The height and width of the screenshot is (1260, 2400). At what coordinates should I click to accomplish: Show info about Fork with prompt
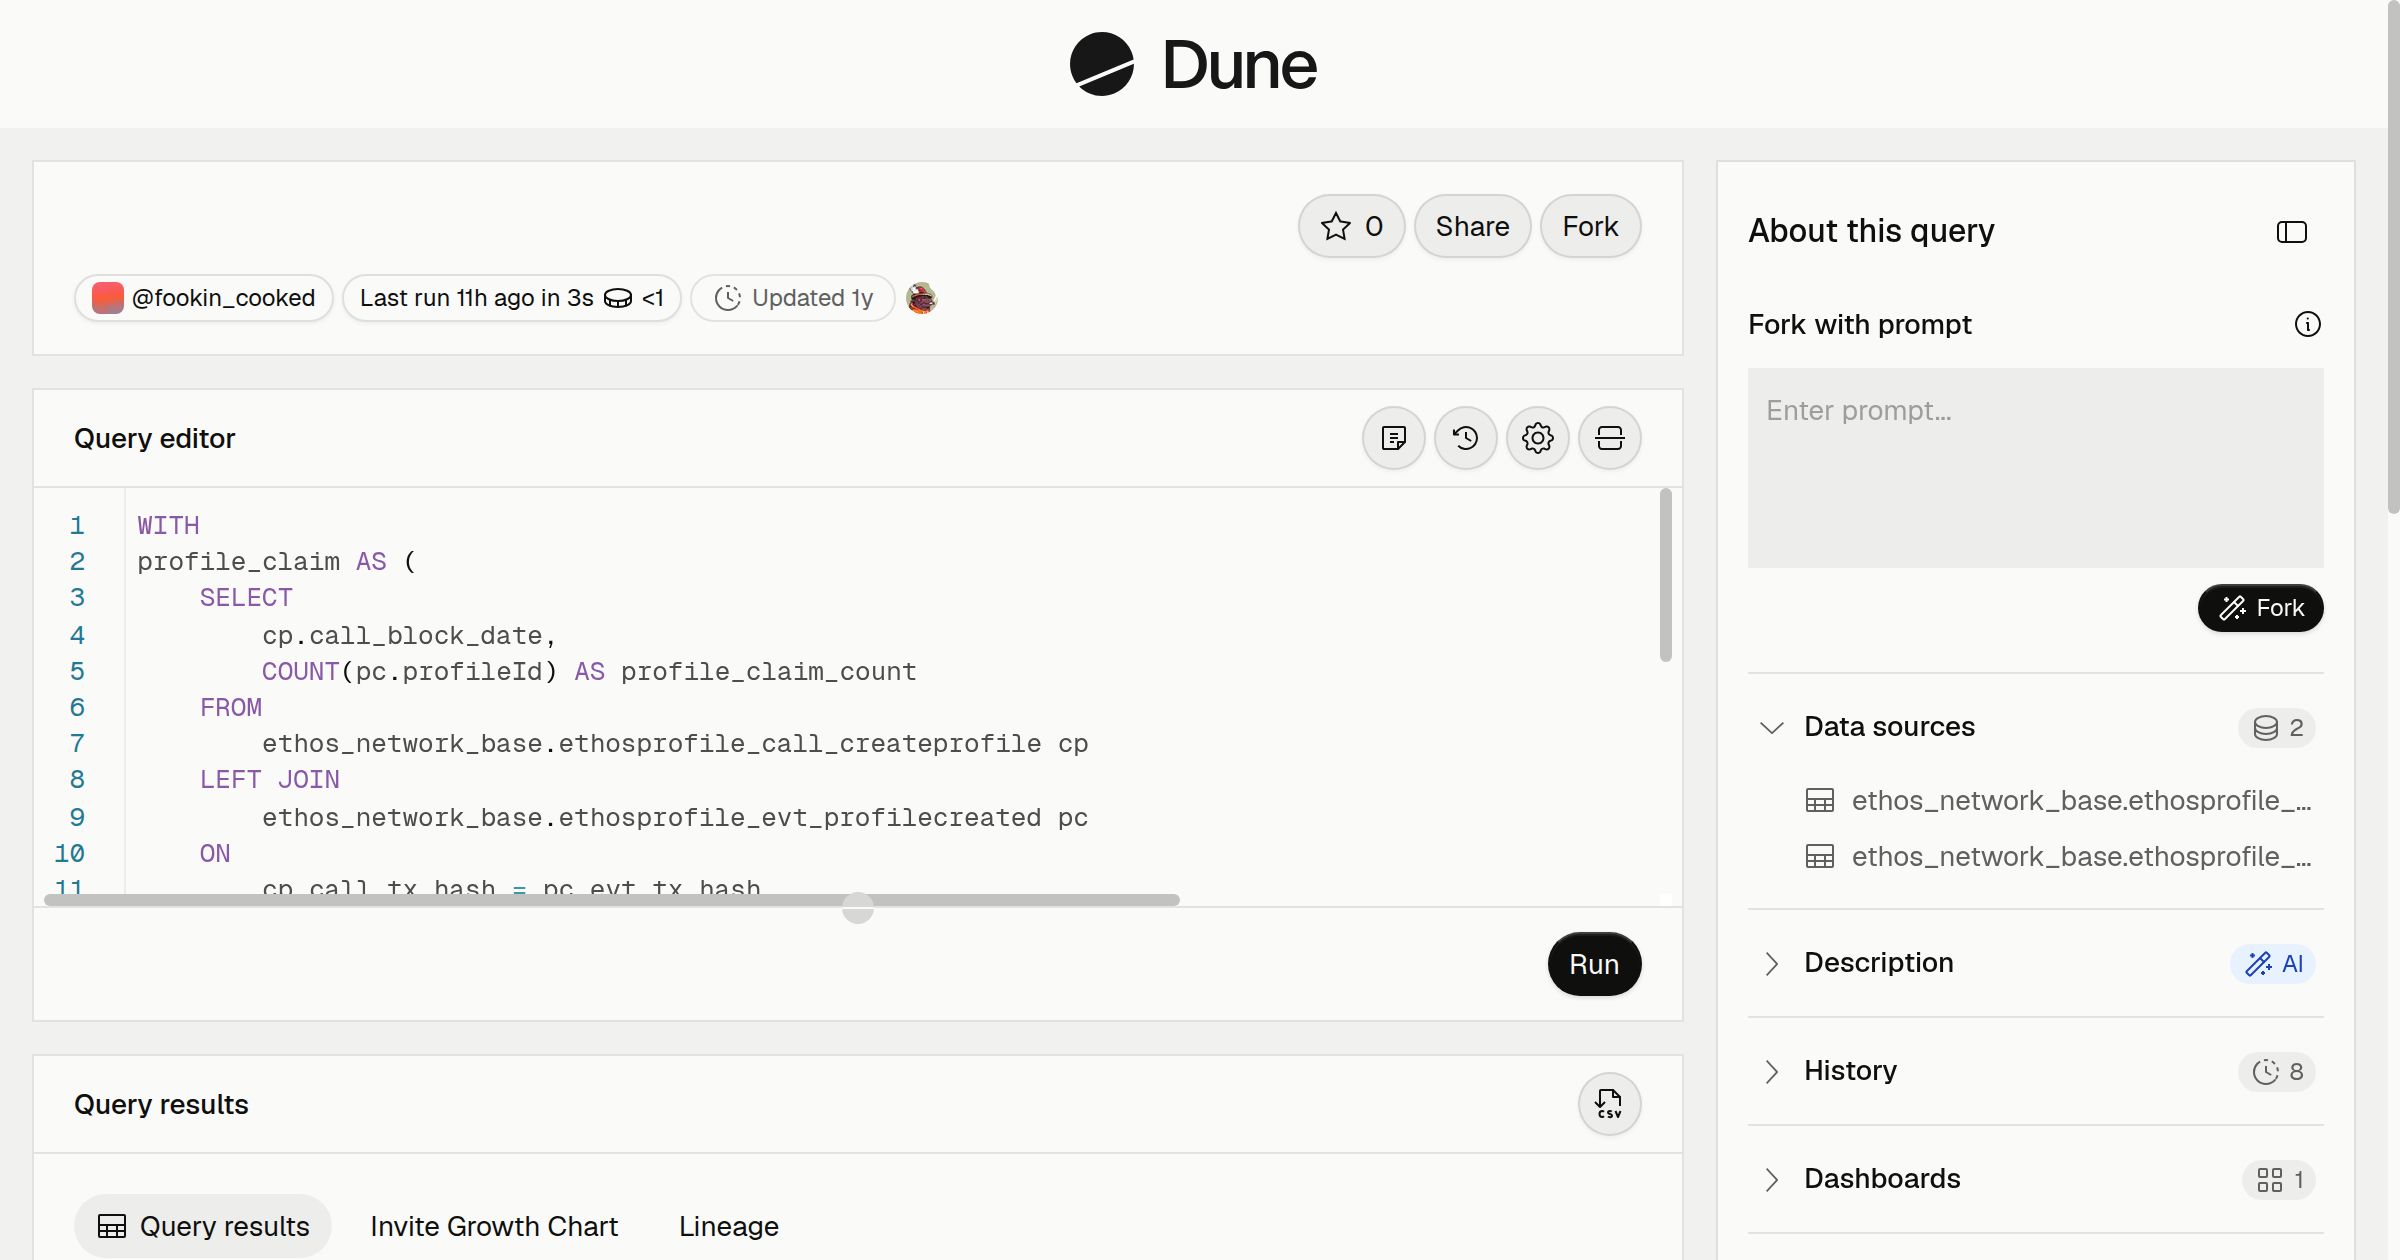click(x=2307, y=324)
